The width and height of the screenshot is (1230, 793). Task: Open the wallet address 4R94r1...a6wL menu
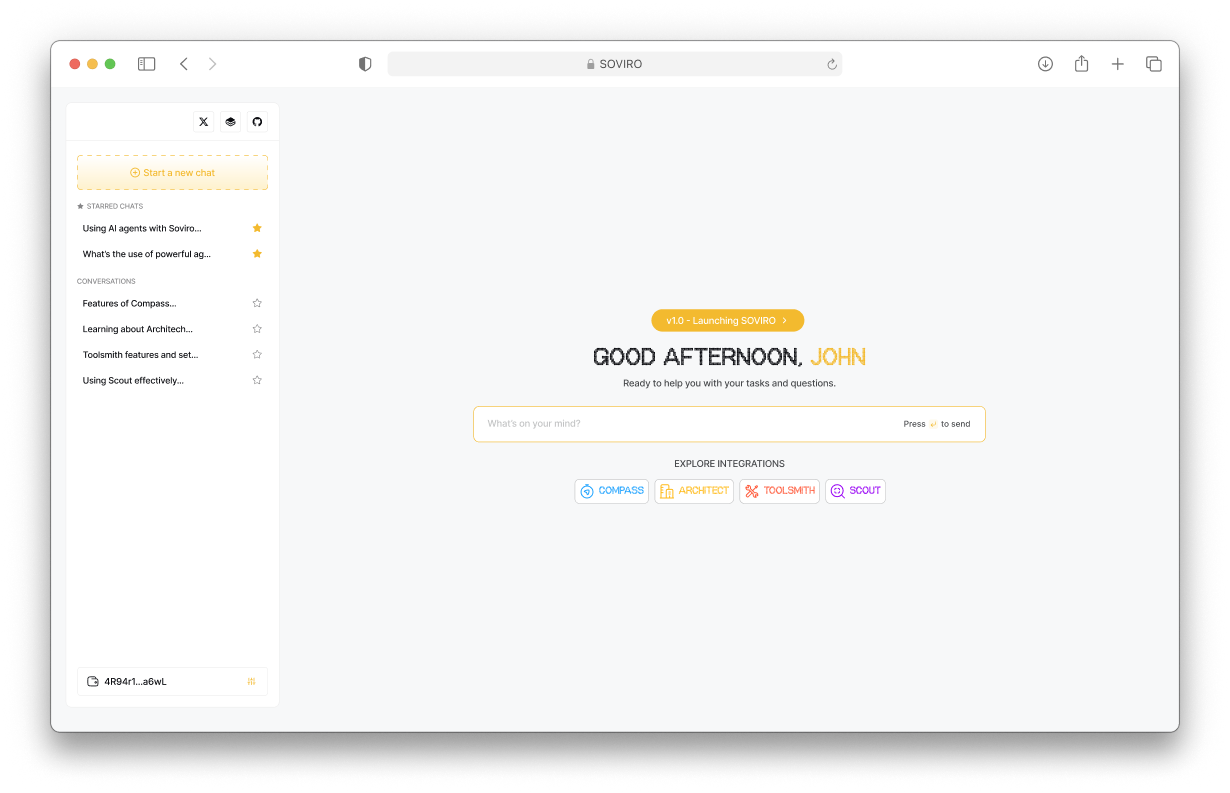tap(172, 681)
